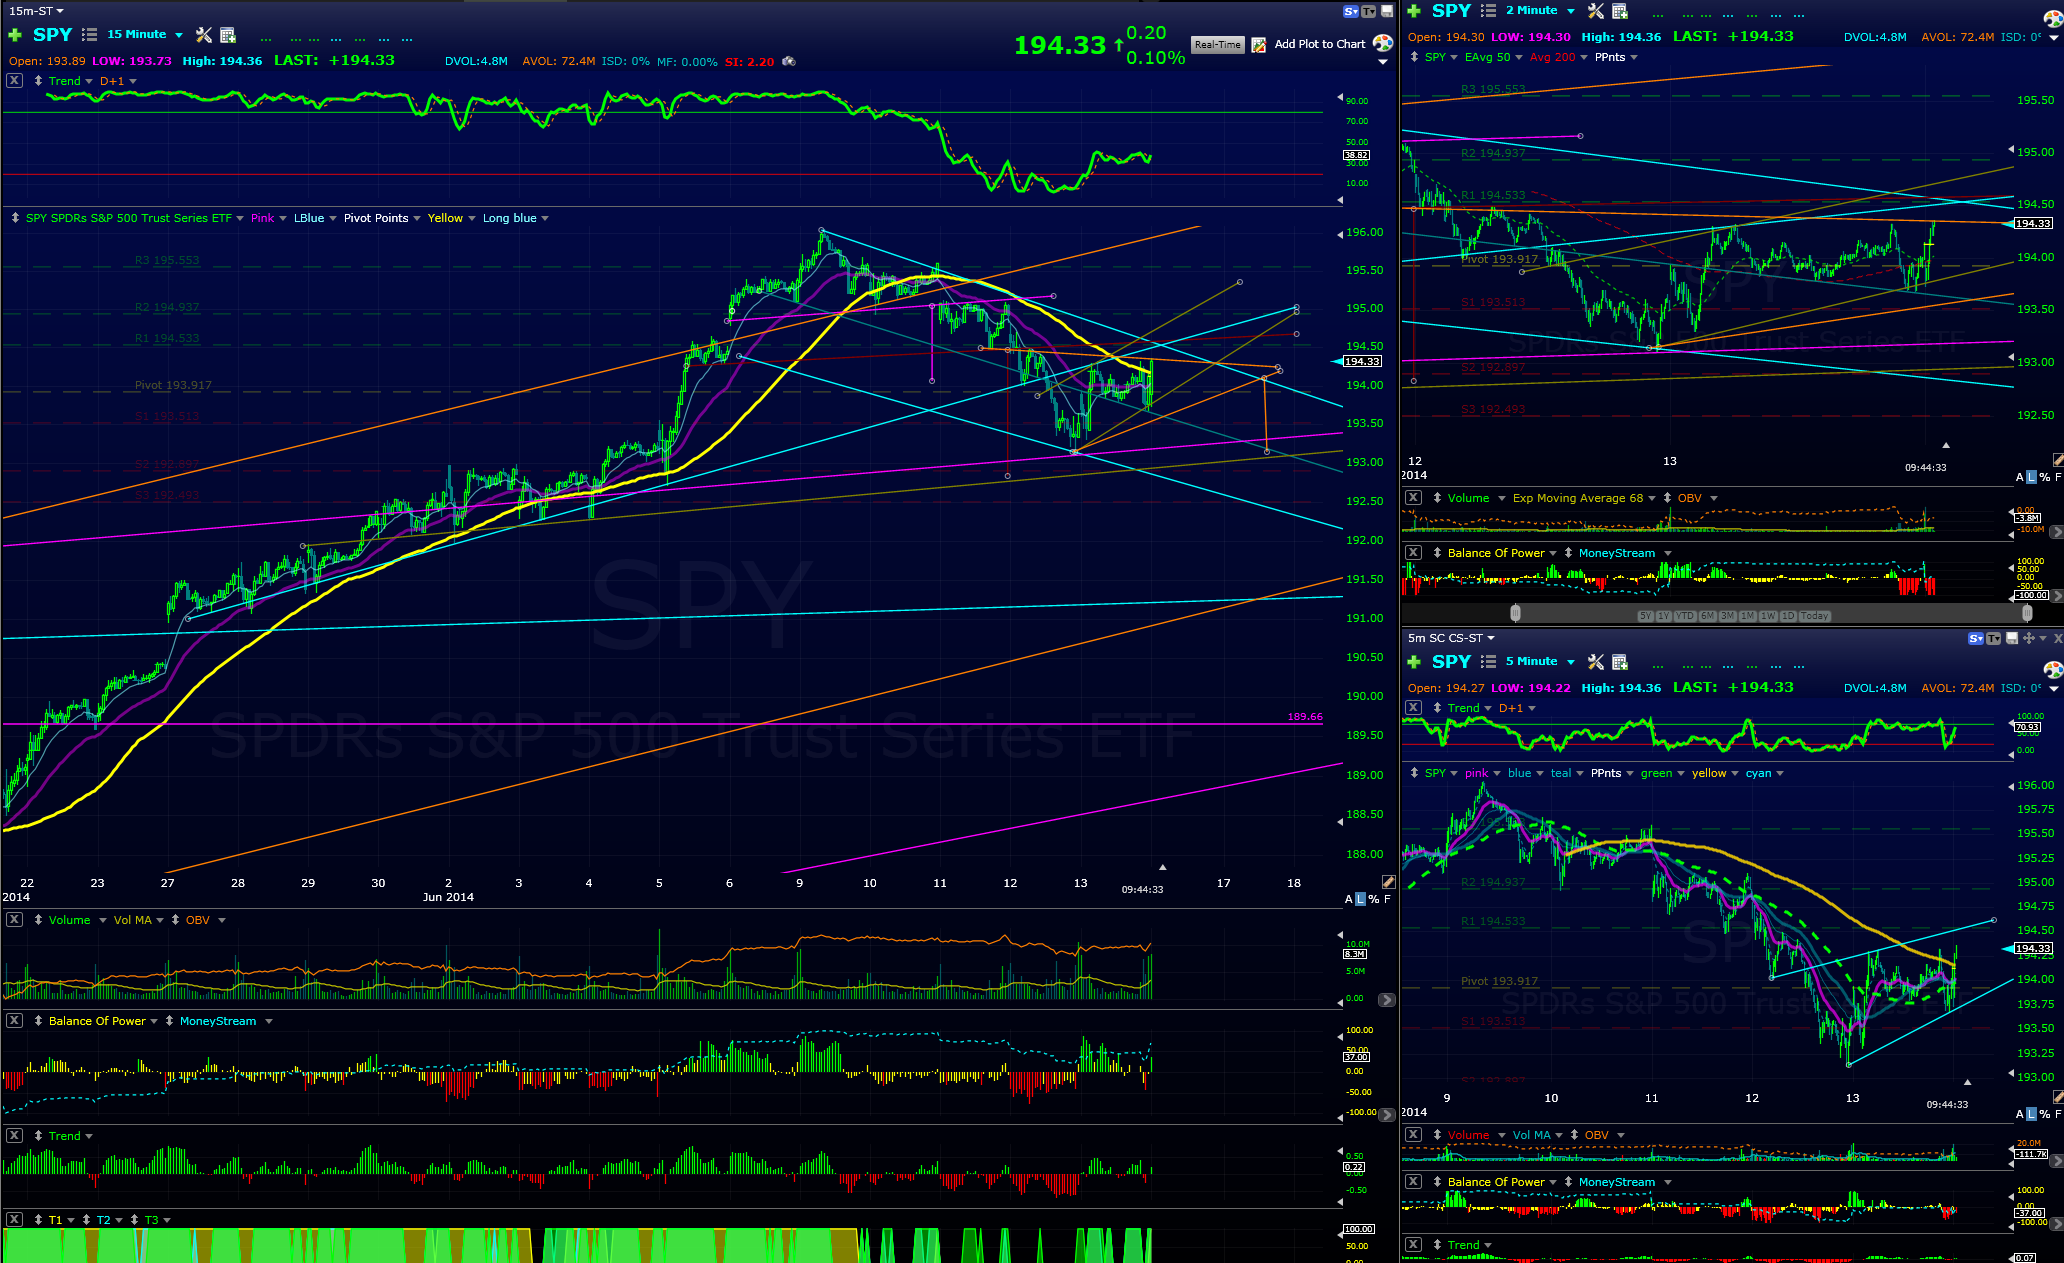
Task: Click the T timeframe icon in the 15m-ST header
Action: pos(1368,11)
